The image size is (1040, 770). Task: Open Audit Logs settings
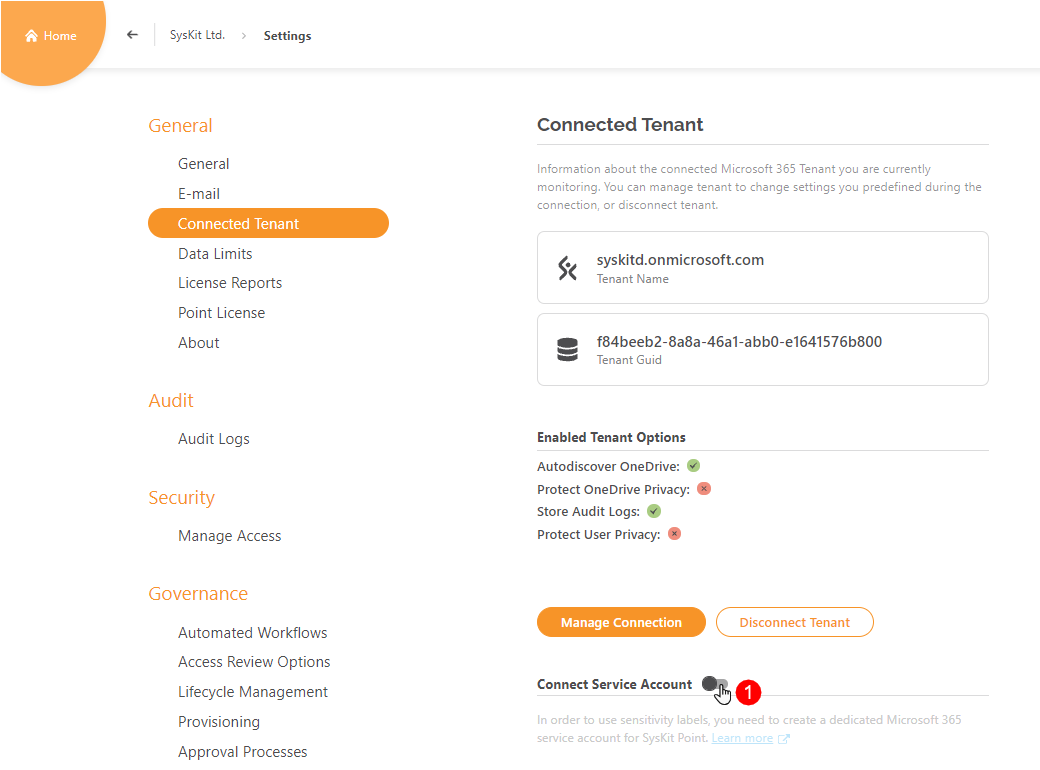pos(214,439)
